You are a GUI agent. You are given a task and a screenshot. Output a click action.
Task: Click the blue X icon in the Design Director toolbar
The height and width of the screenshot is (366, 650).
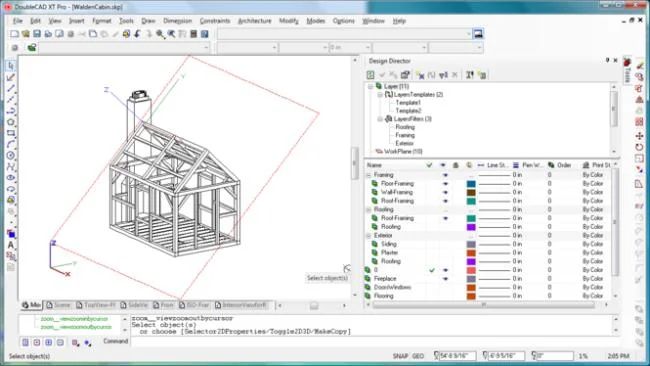pyautogui.click(x=420, y=75)
